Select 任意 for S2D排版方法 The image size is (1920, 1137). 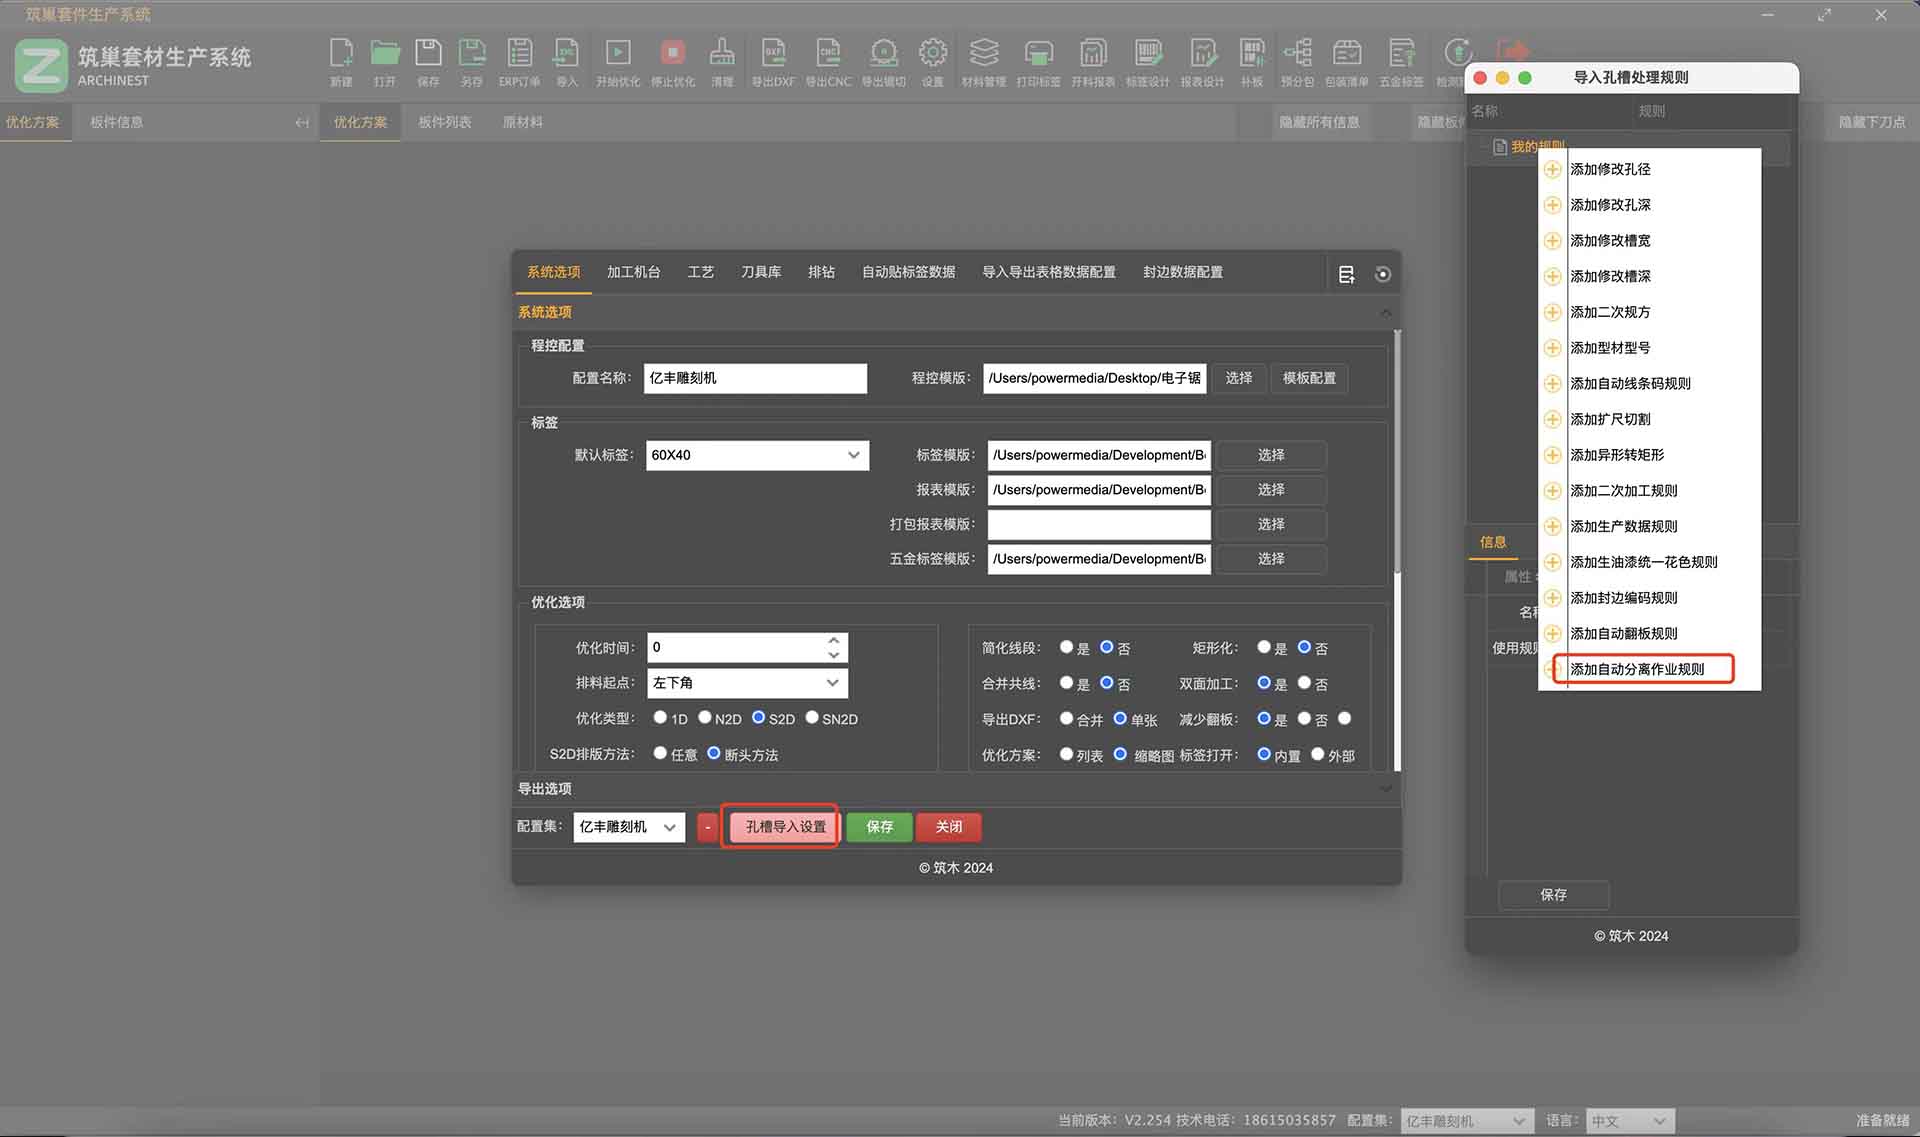pyautogui.click(x=660, y=753)
